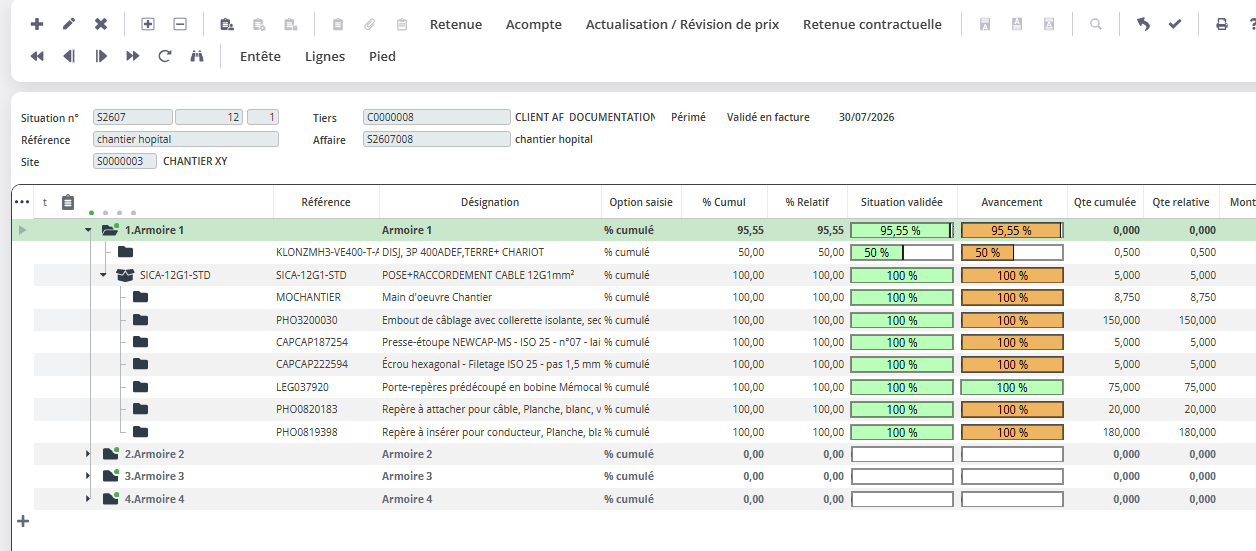Click the 2.Armoire 2 tree label
The width and height of the screenshot is (1256, 551).
154,454
